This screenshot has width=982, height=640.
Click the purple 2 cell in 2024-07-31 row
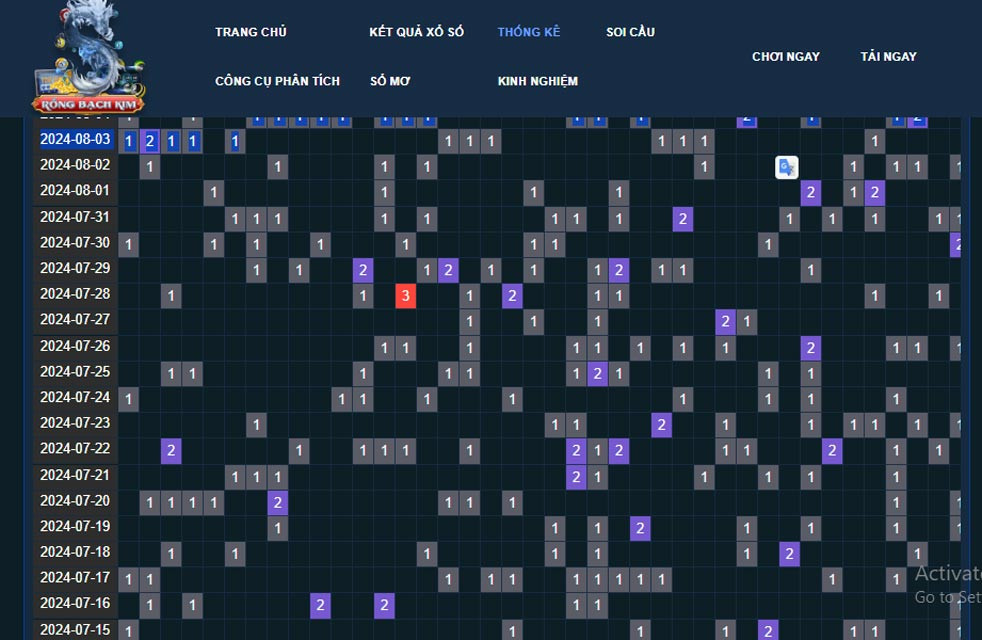pos(682,218)
